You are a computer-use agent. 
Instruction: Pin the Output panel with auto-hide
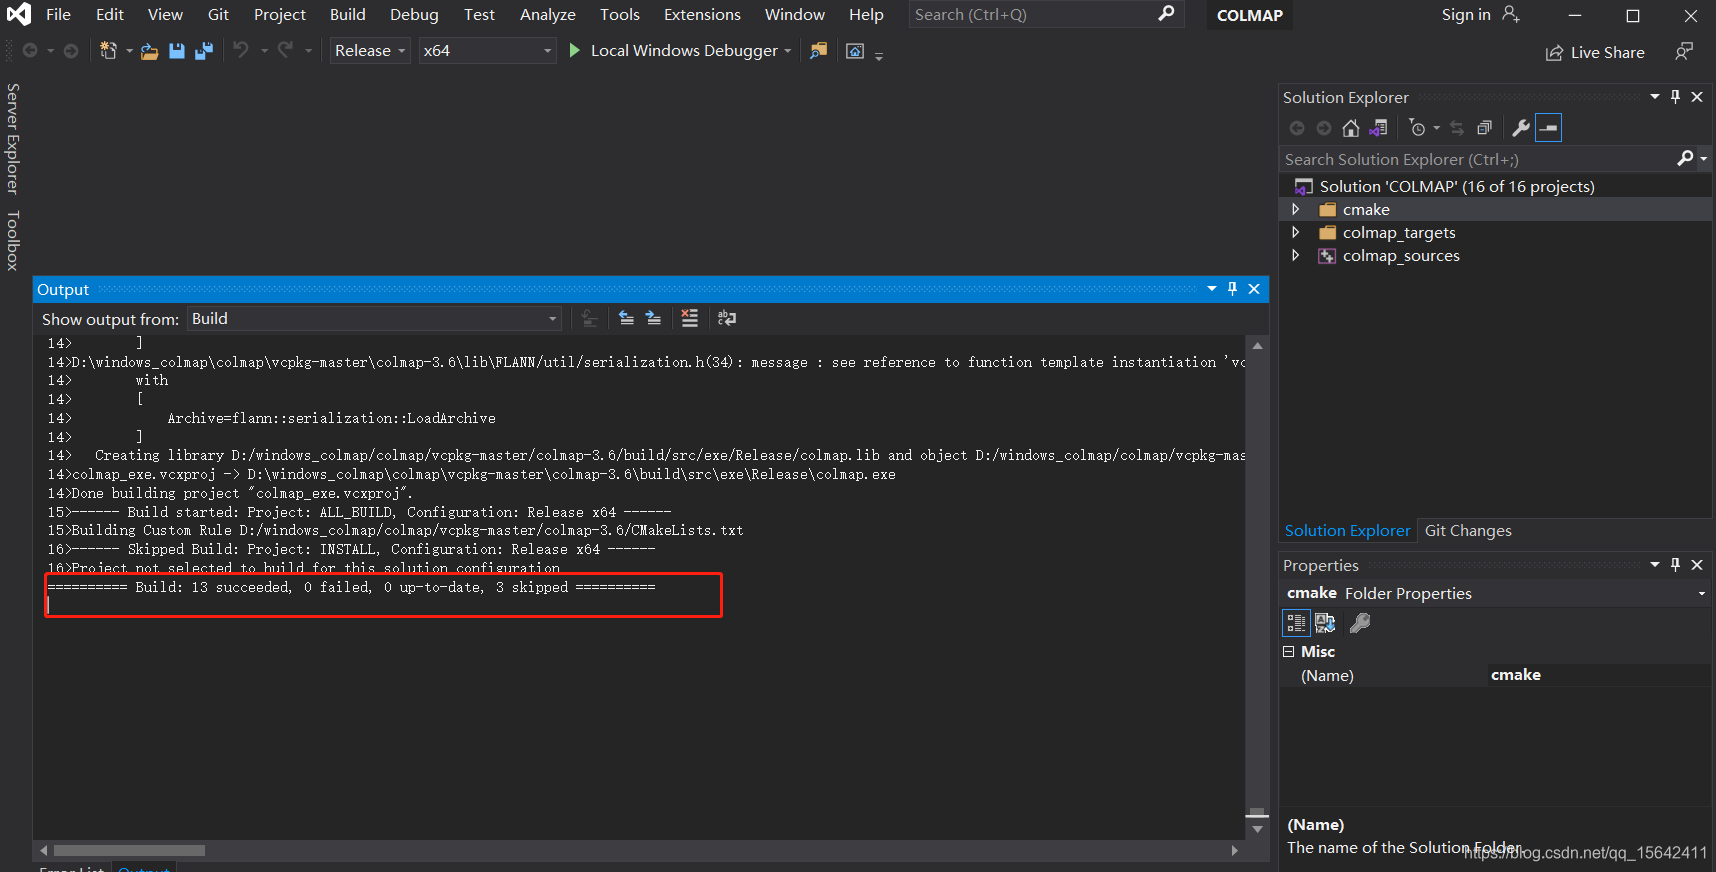pos(1232,288)
